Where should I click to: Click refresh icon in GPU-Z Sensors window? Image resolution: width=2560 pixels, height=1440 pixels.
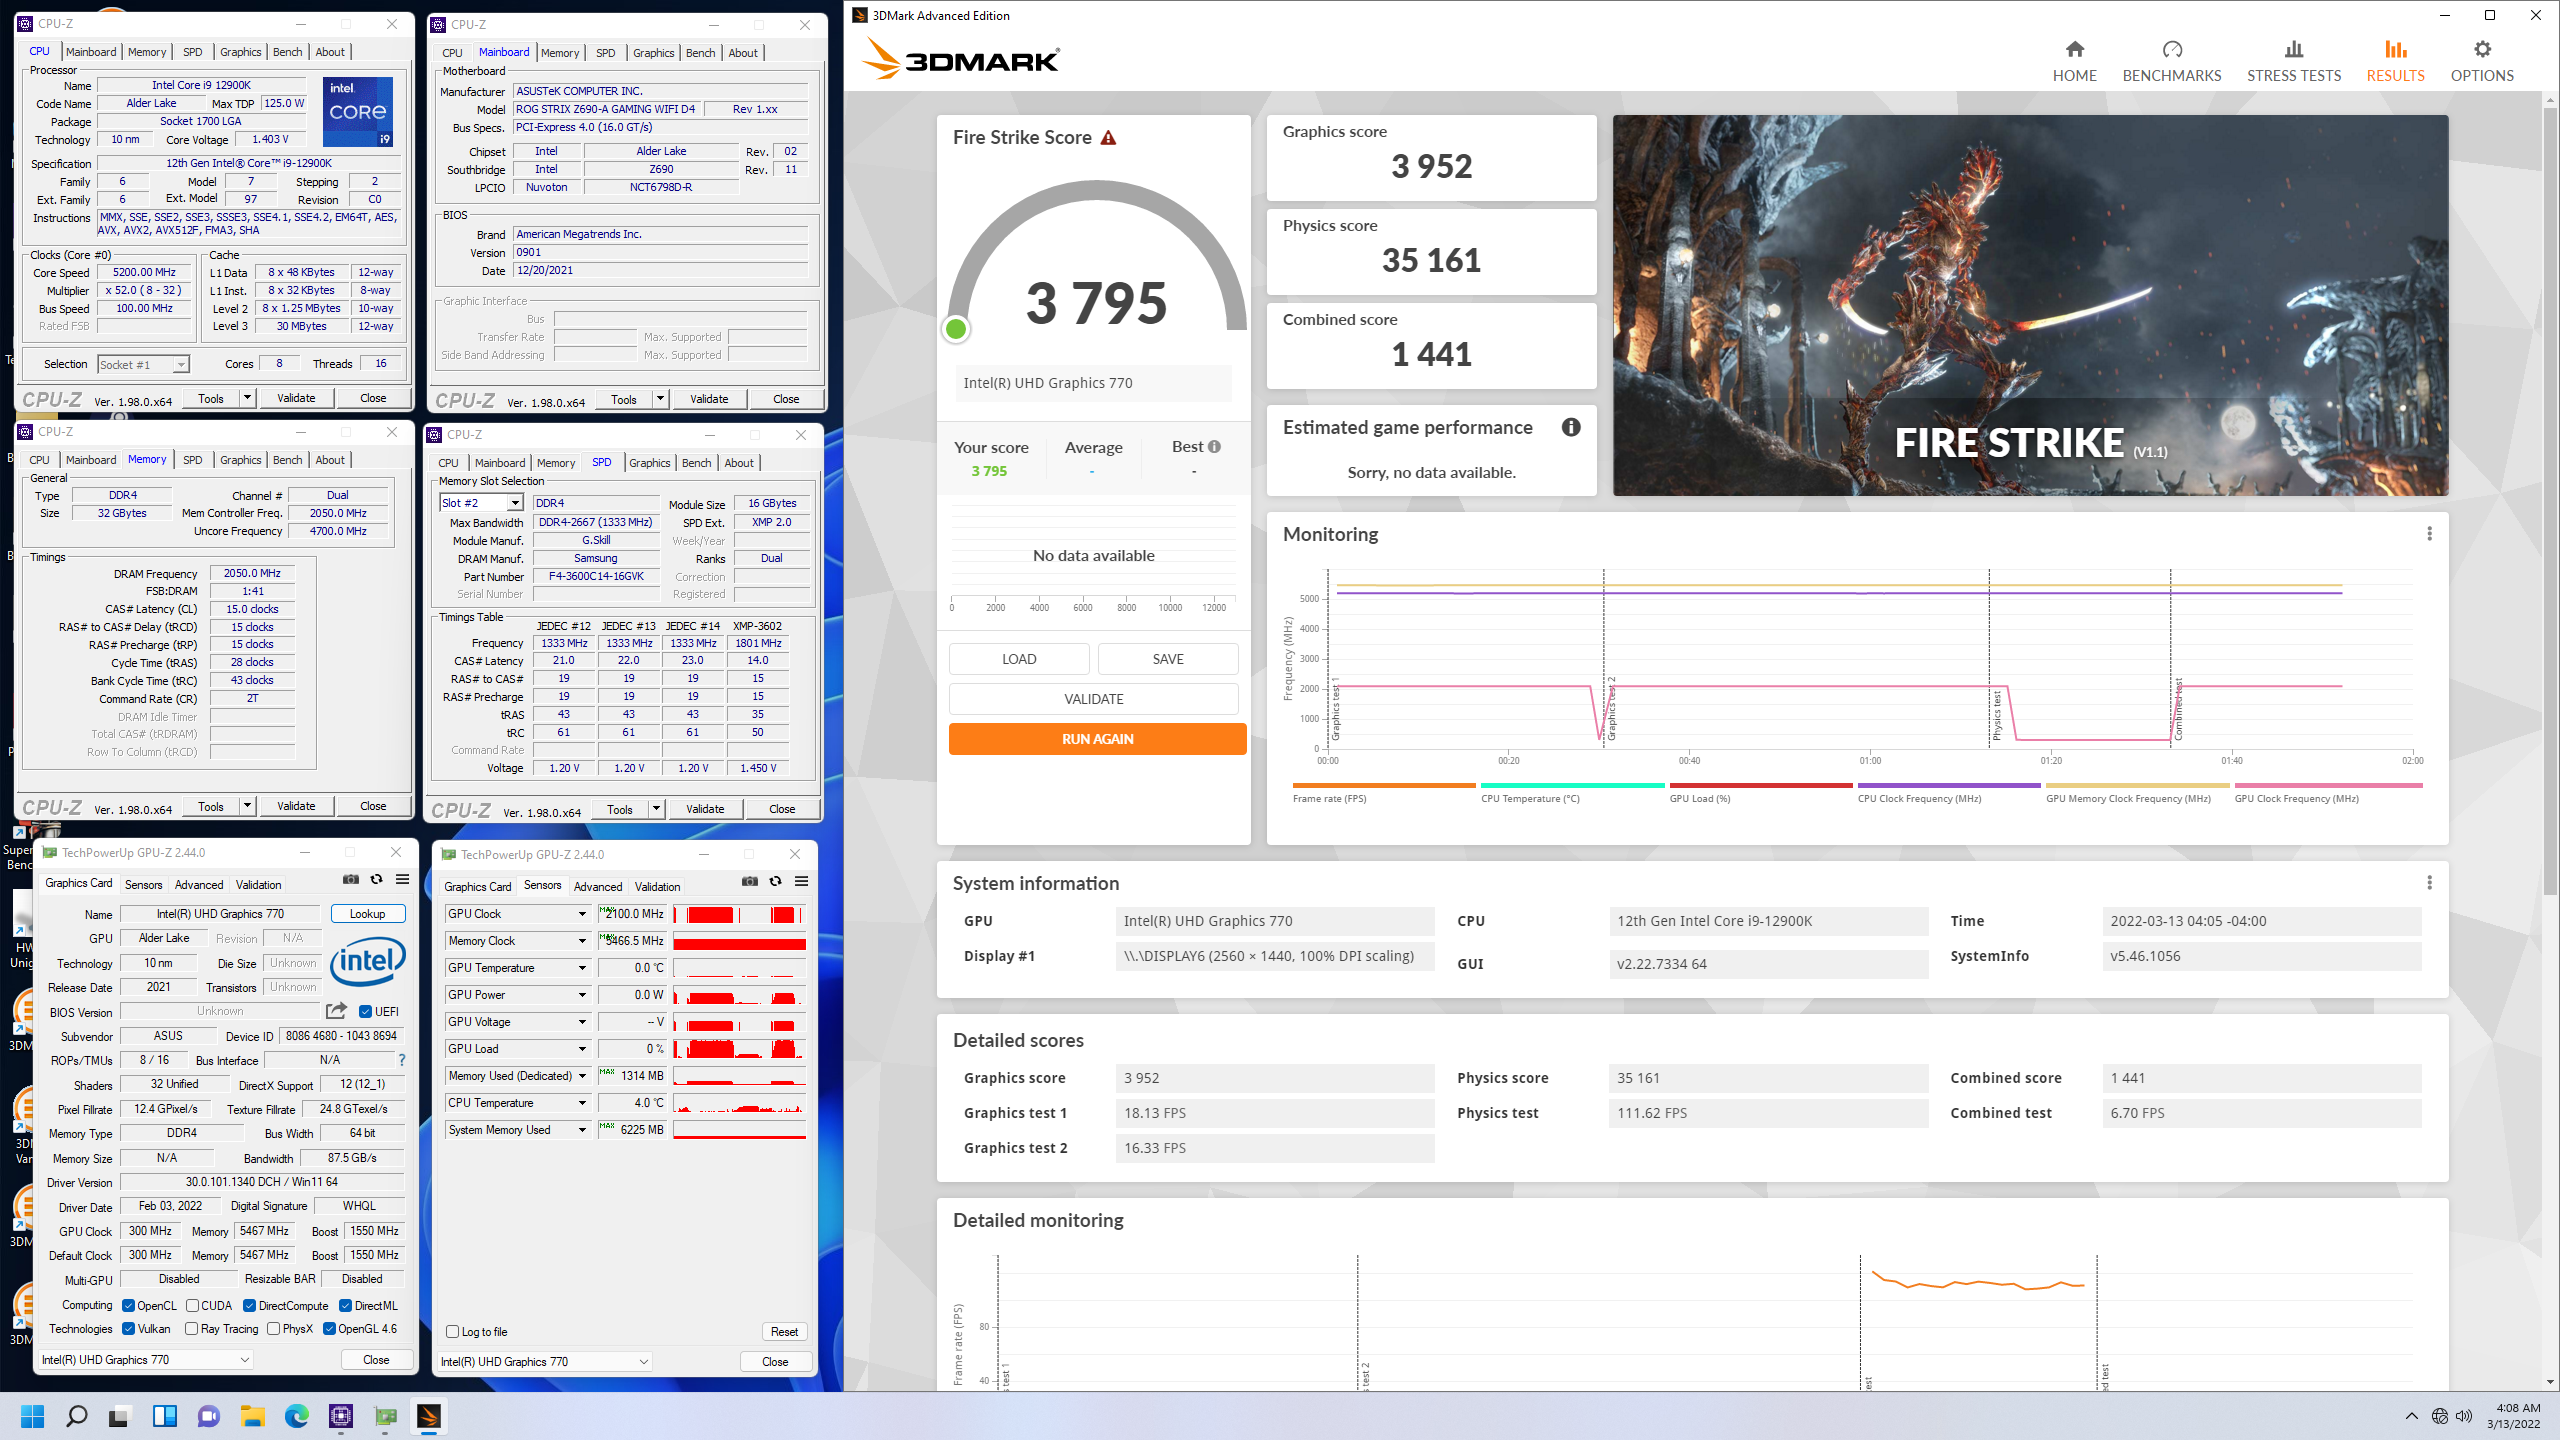tap(776, 881)
